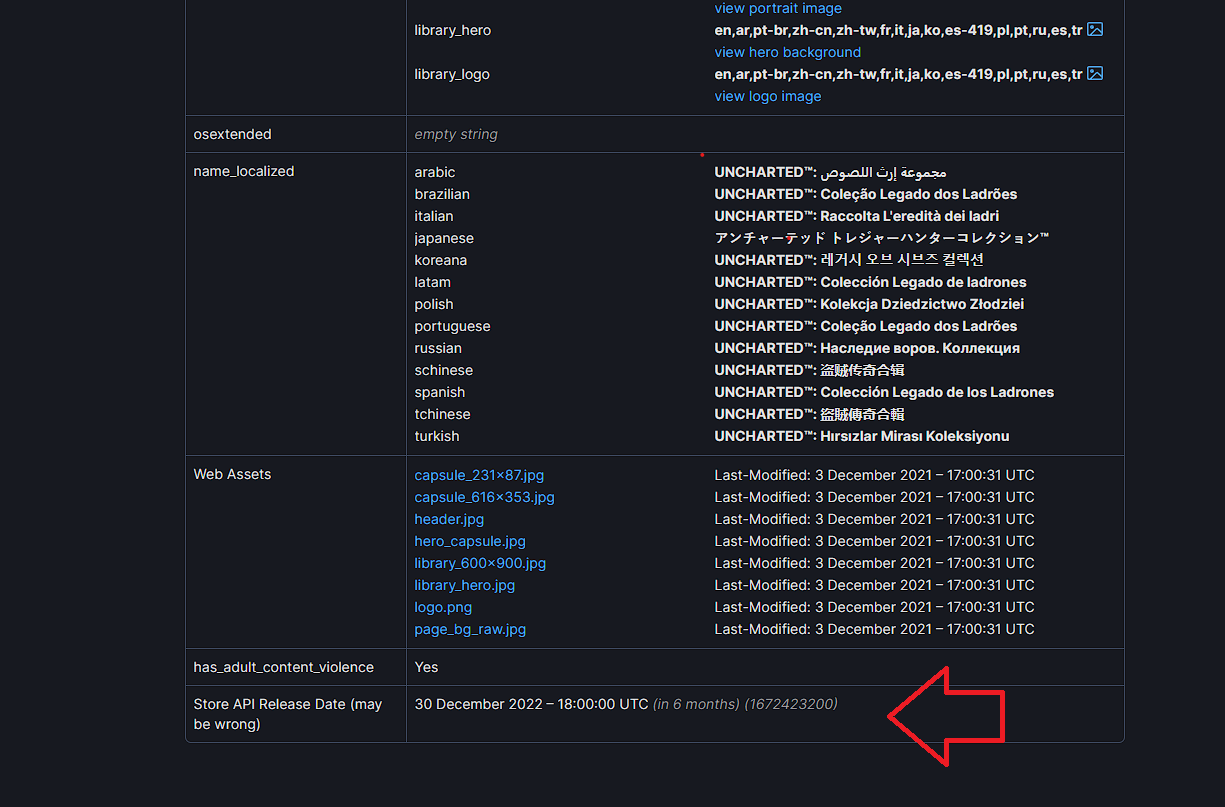Select the latam title 'Colección Legado de ladrones'

point(923,282)
